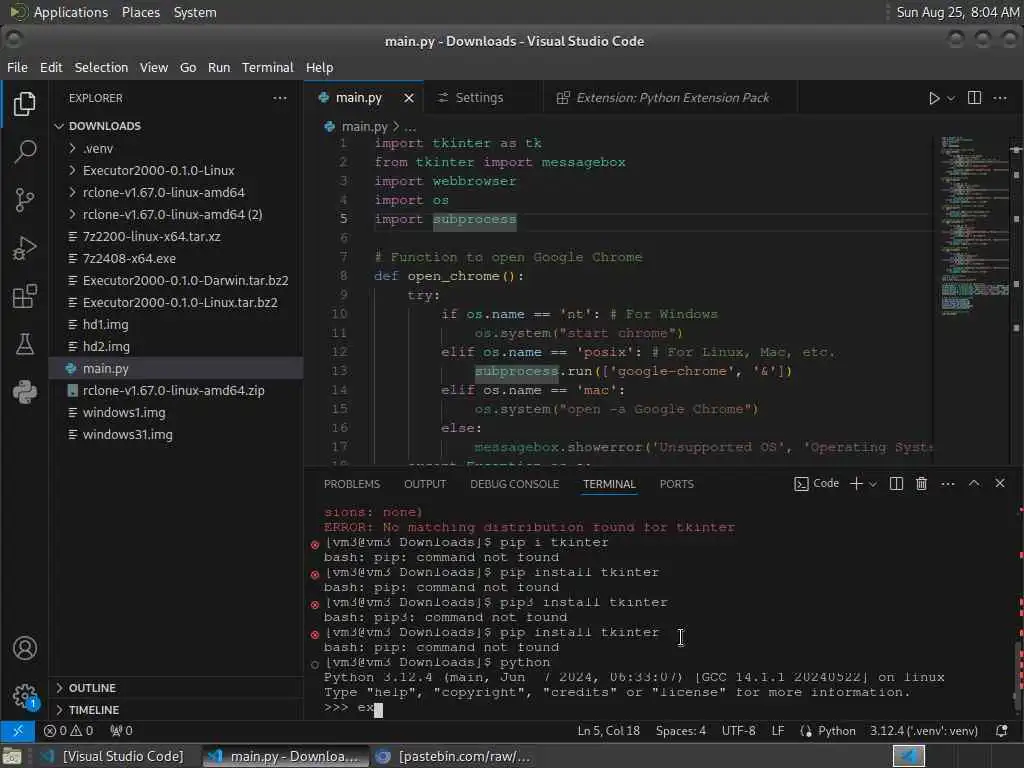Open notifications bell in status bar

[1001, 731]
